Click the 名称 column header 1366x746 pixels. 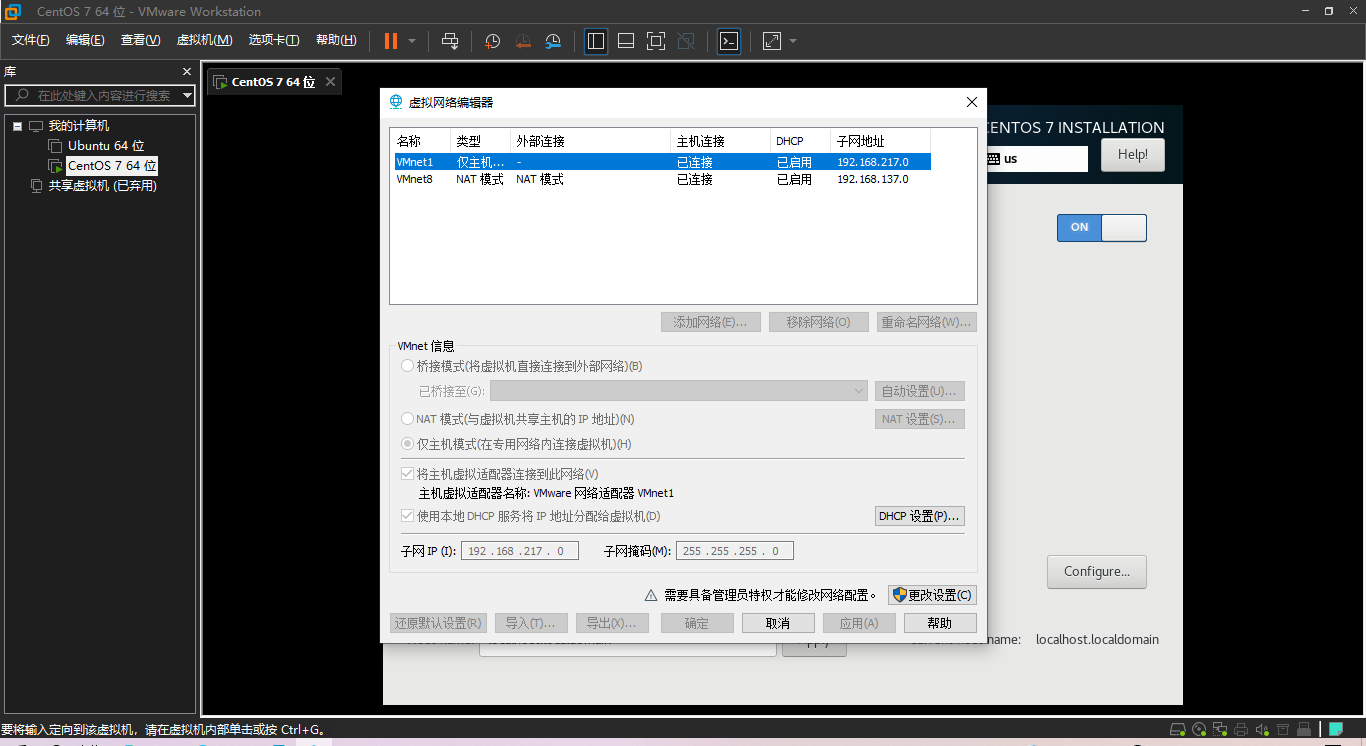(x=420, y=141)
